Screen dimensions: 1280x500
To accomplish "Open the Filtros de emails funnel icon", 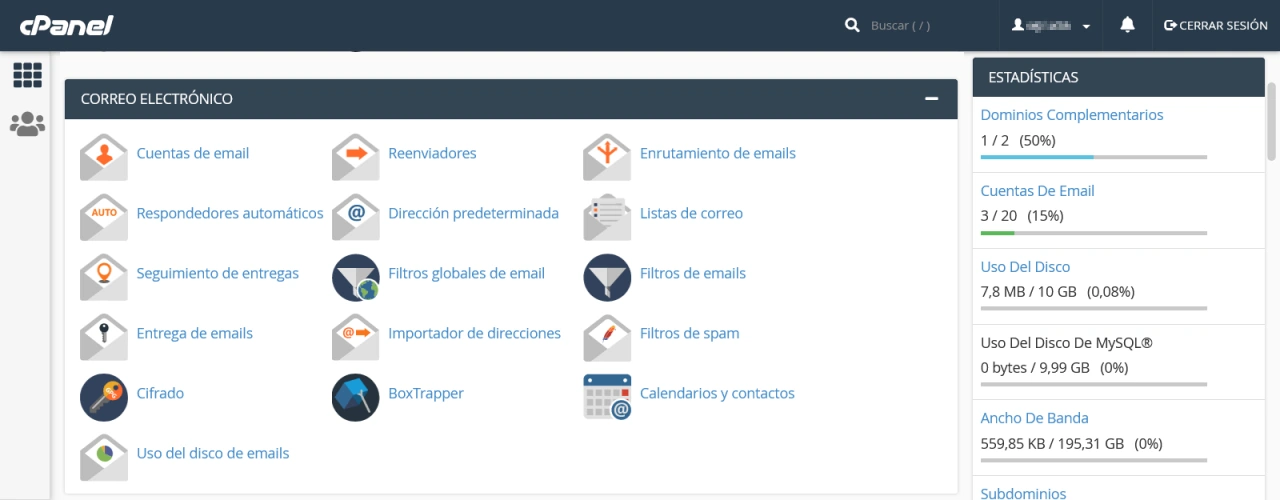I will [x=607, y=277].
